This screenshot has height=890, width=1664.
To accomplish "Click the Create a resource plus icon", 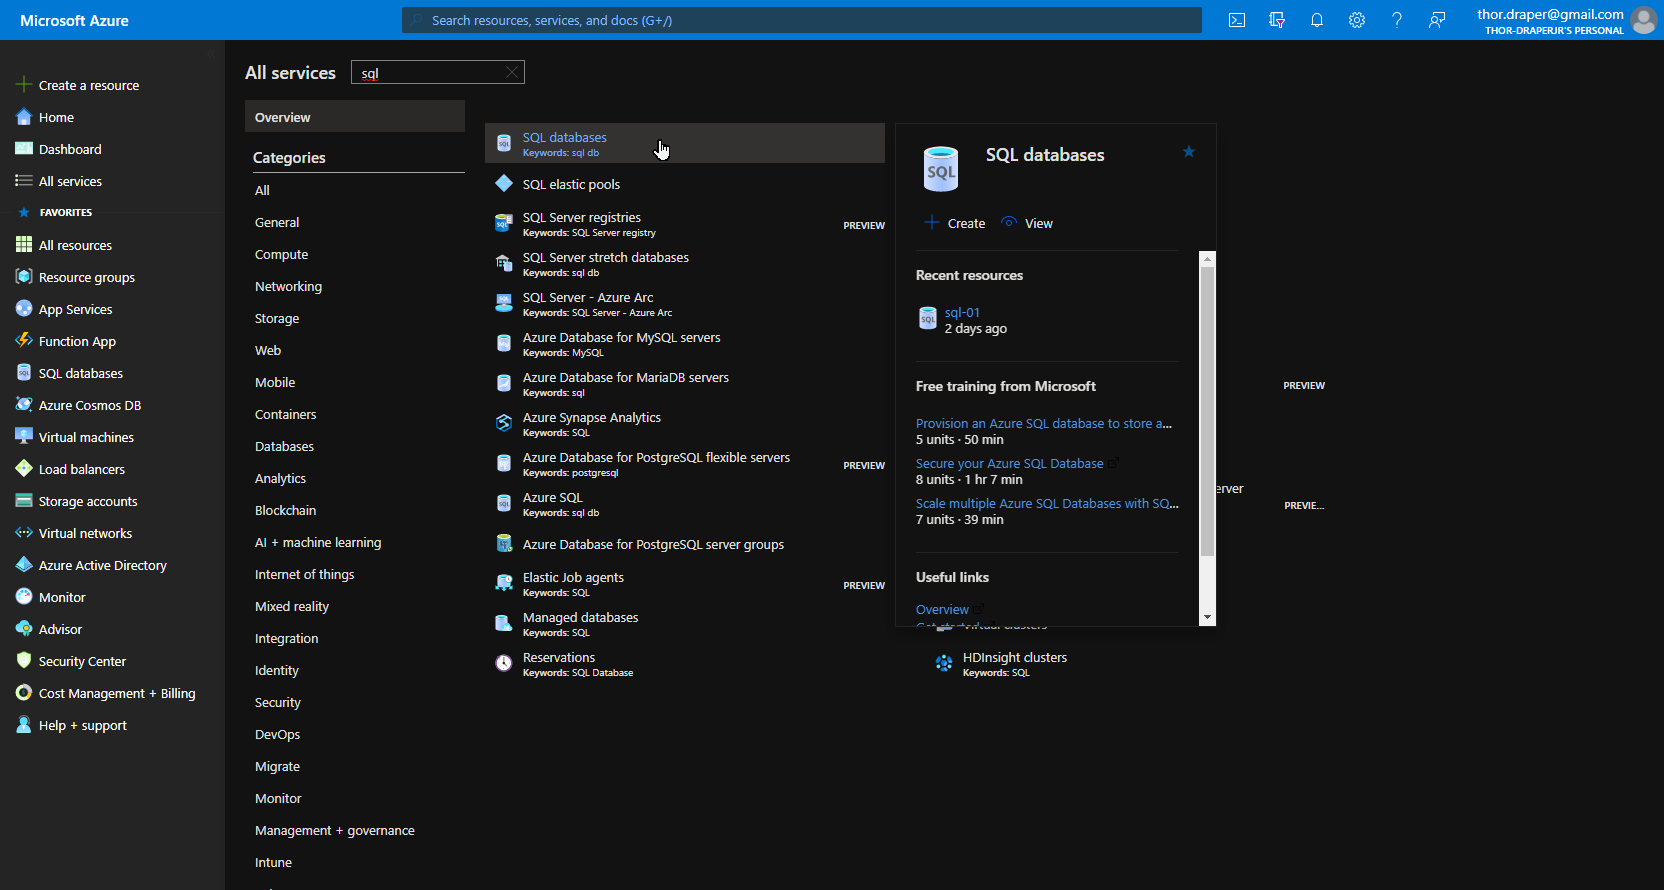I will coord(24,85).
